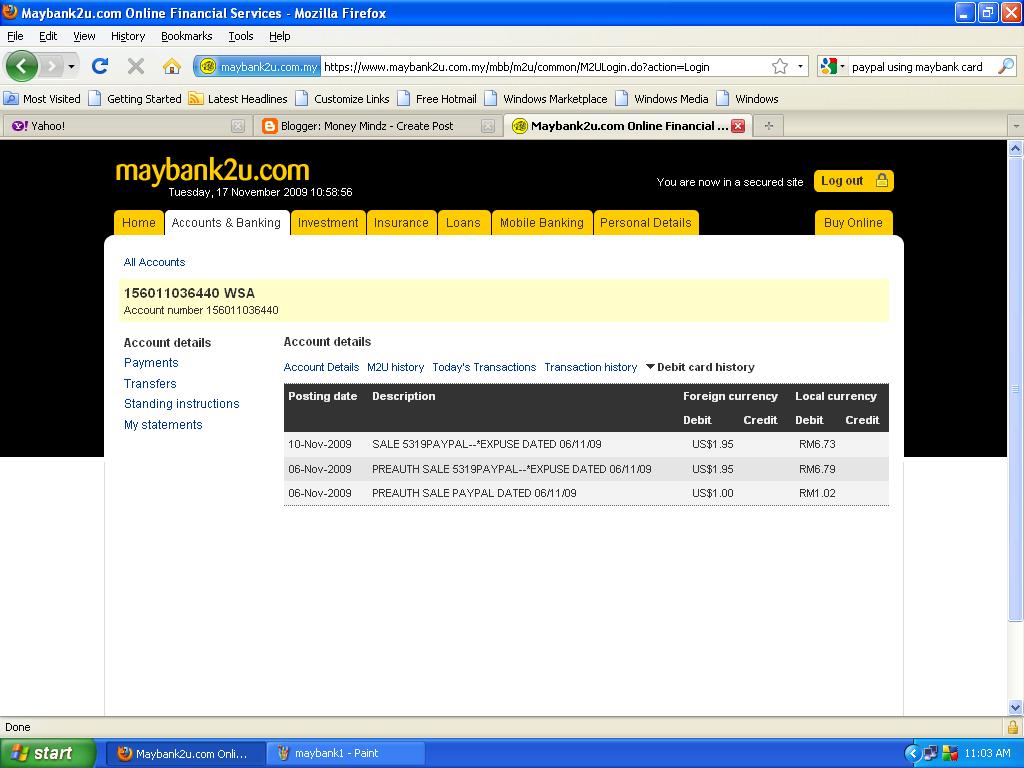Click the Google search engine icon
This screenshot has height=768, width=1024.
point(830,66)
